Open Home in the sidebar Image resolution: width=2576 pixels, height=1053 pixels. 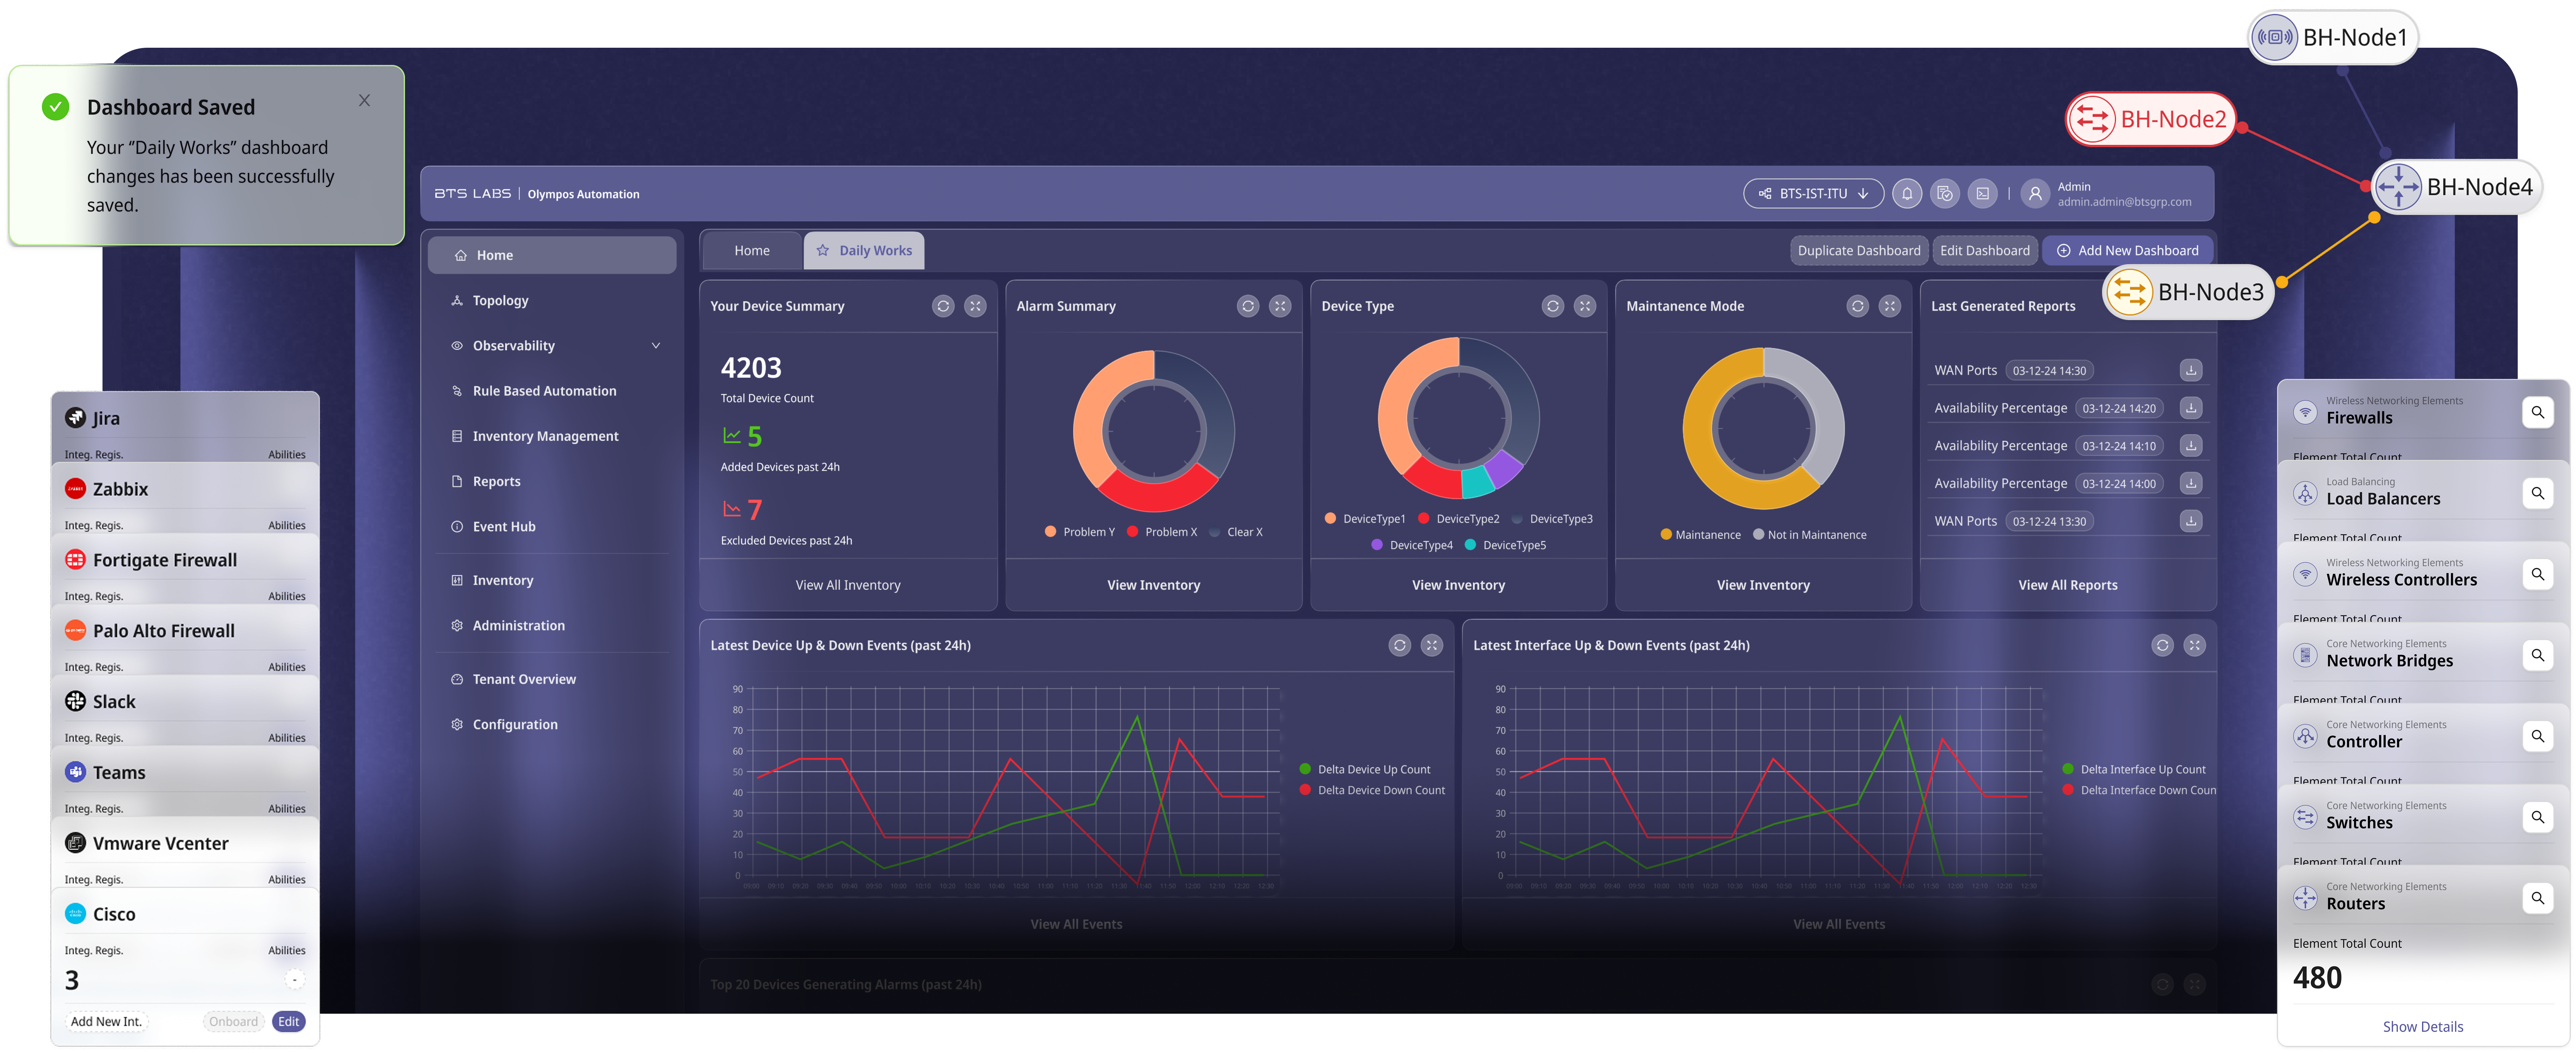[552, 255]
